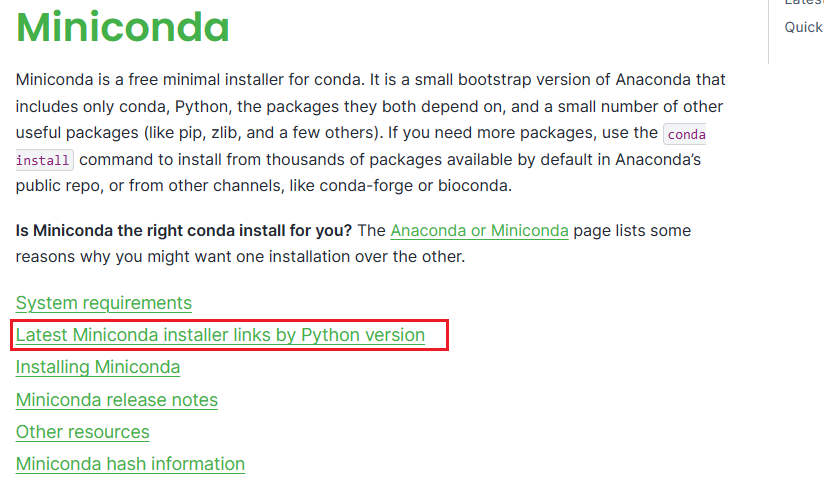This screenshot has height=493, width=824.
Task: Open the Other resources link
Action: (x=83, y=432)
